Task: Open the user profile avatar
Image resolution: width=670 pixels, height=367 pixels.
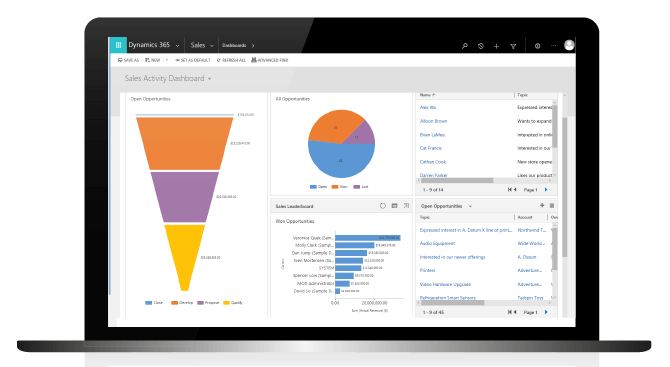Action: tap(569, 45)
